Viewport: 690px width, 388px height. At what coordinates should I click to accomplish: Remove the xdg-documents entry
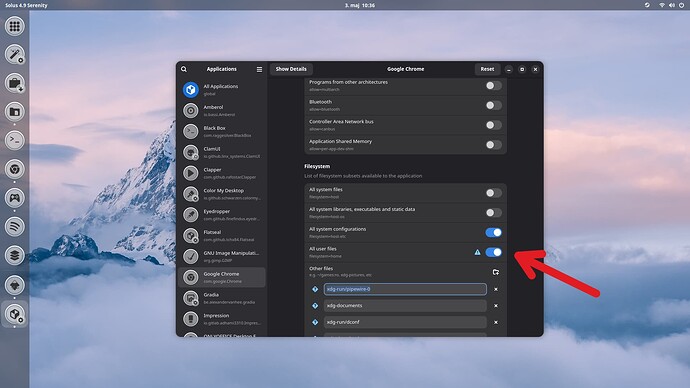tap(496, 306)
